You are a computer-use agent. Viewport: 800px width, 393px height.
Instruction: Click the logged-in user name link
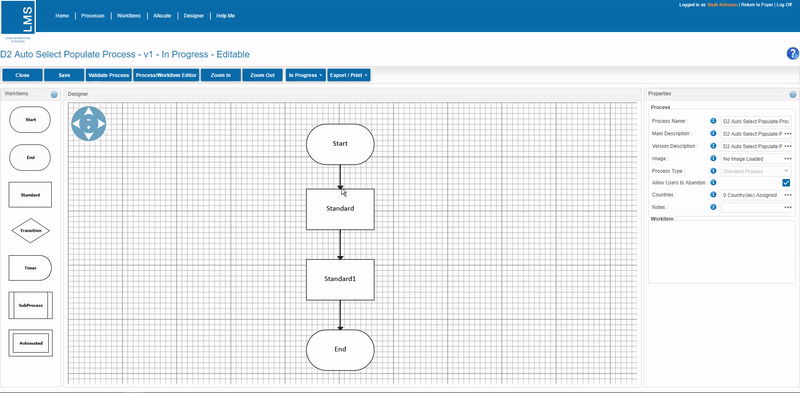(x=722, y=5)
